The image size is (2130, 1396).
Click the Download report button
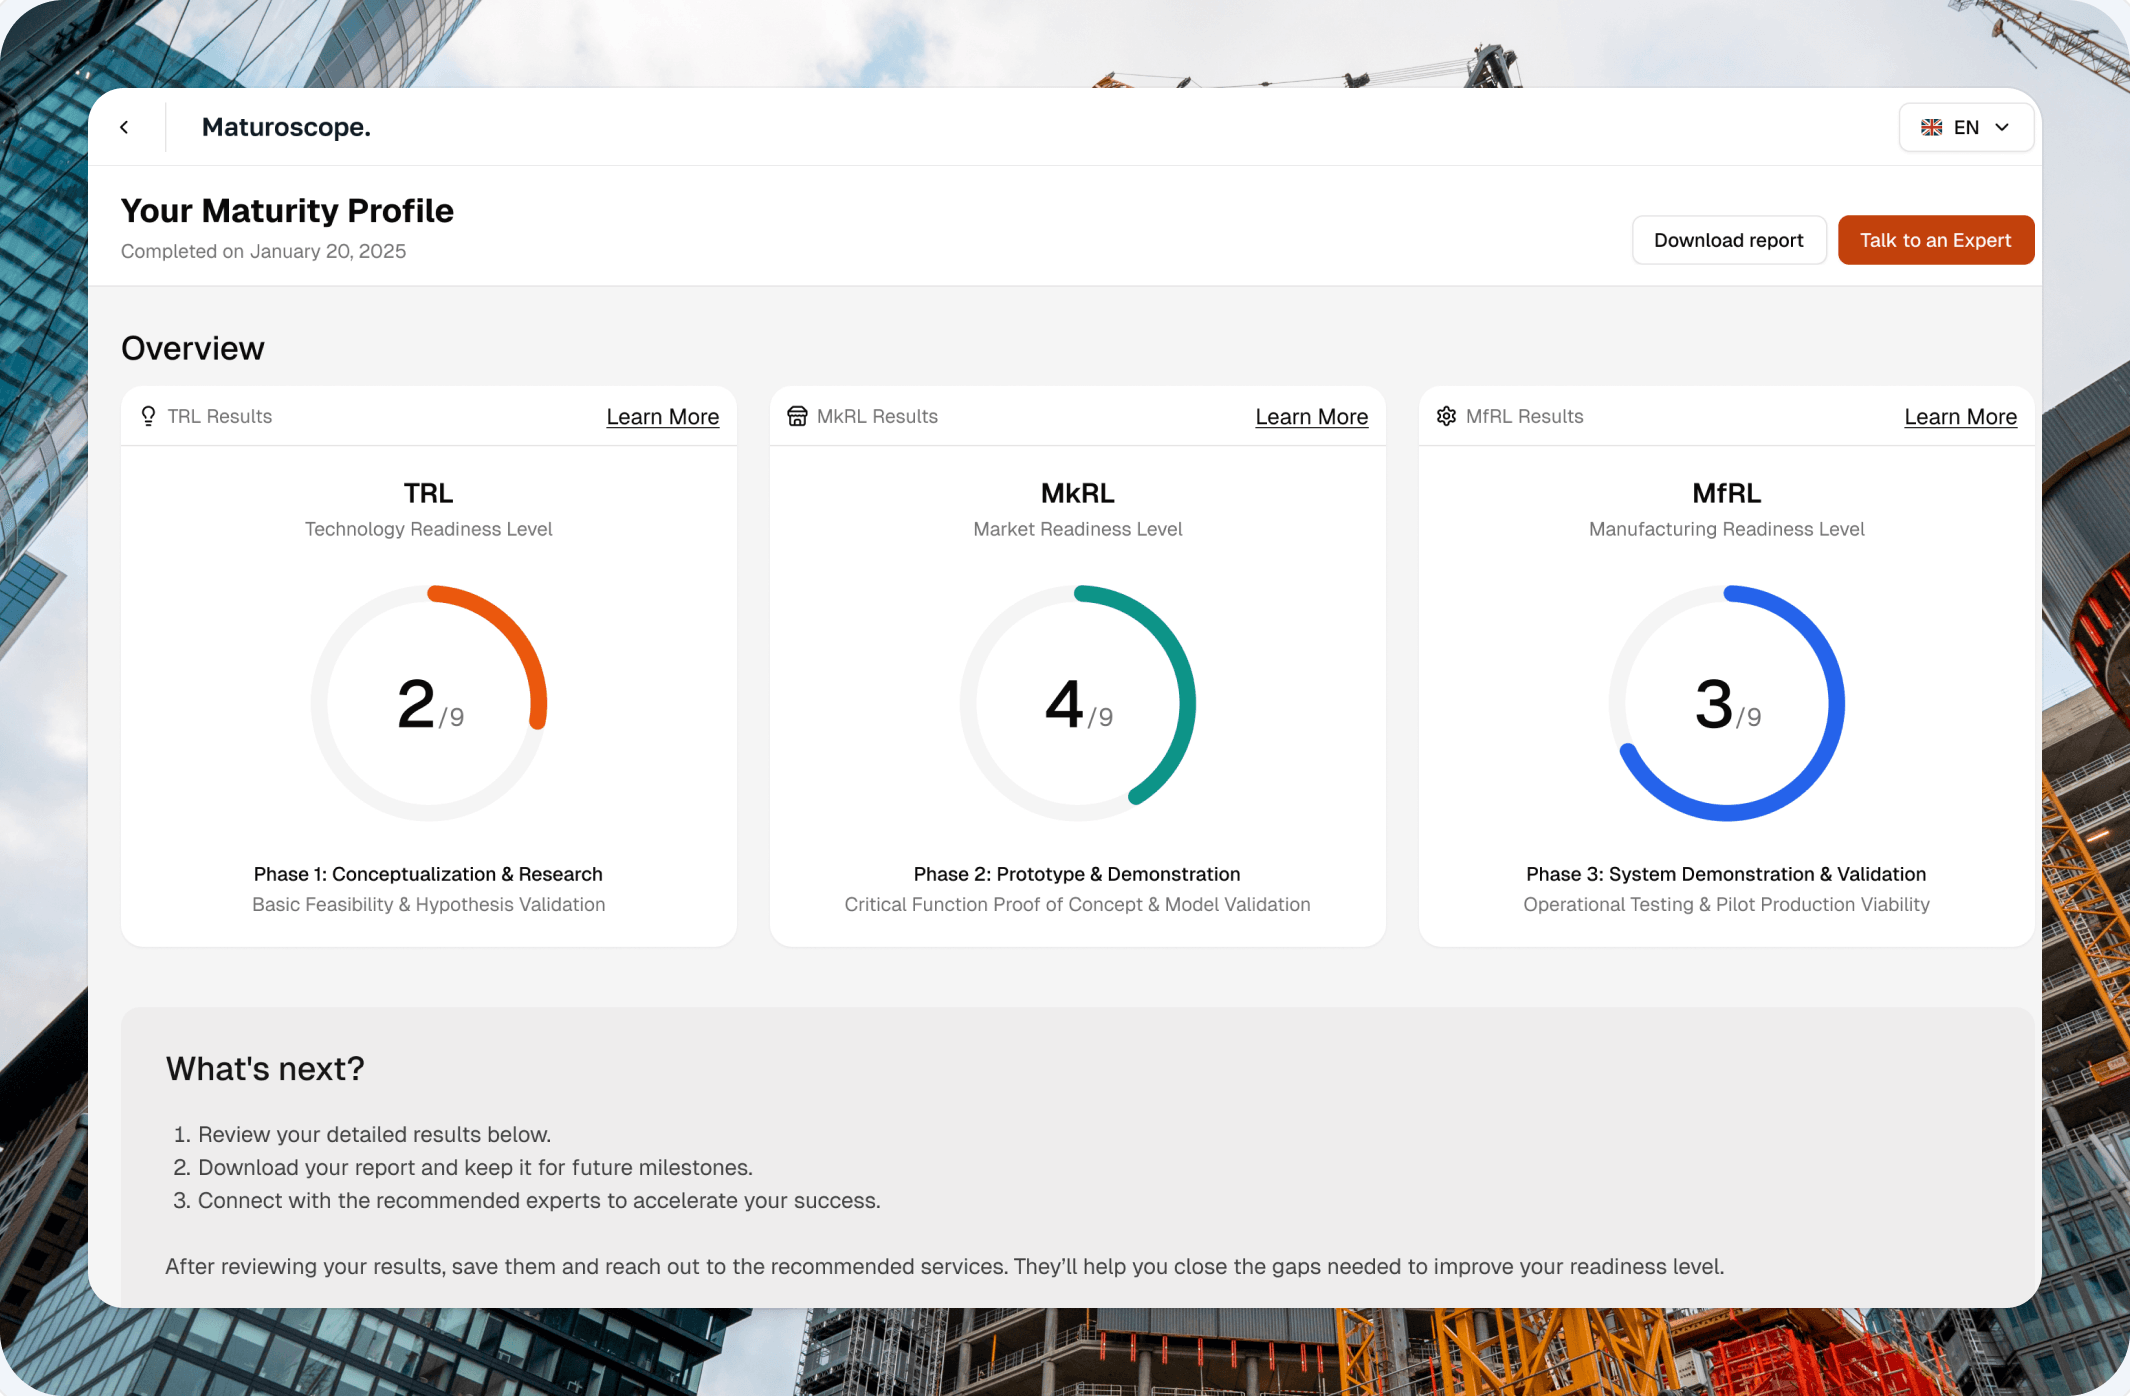click(x=1729, y=240)
